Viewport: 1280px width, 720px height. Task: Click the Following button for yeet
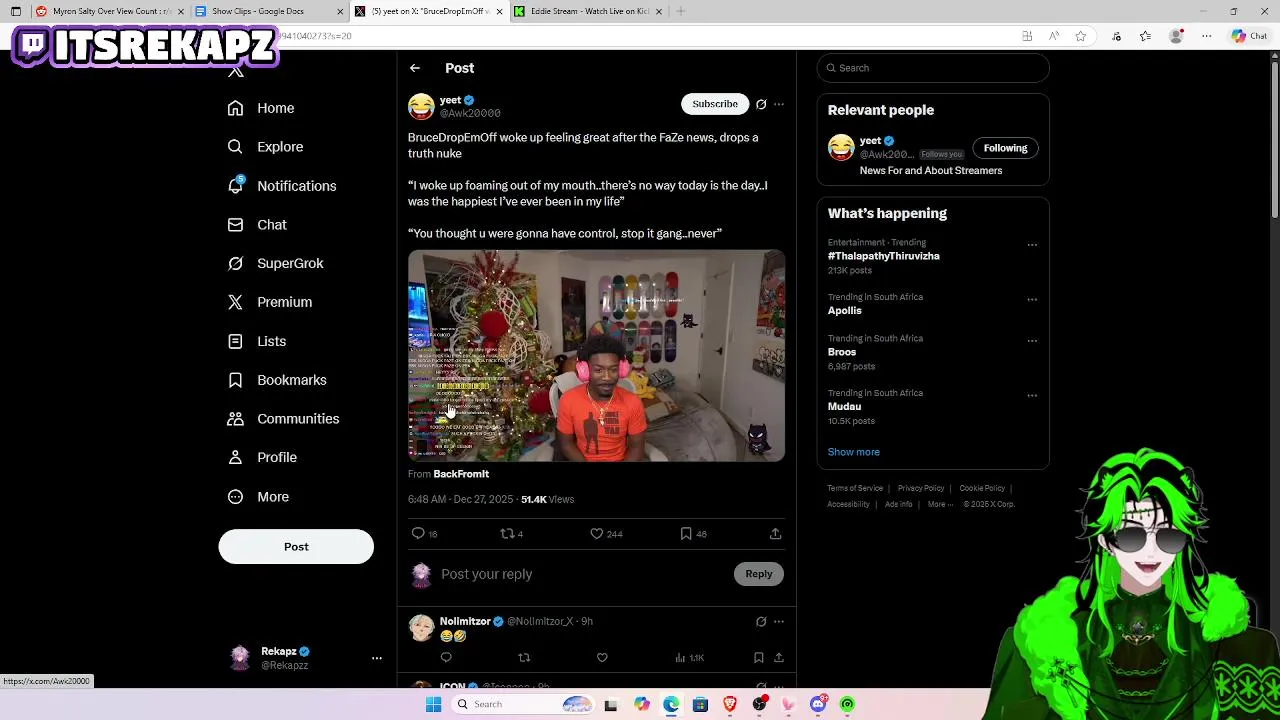pos(1005,148)
